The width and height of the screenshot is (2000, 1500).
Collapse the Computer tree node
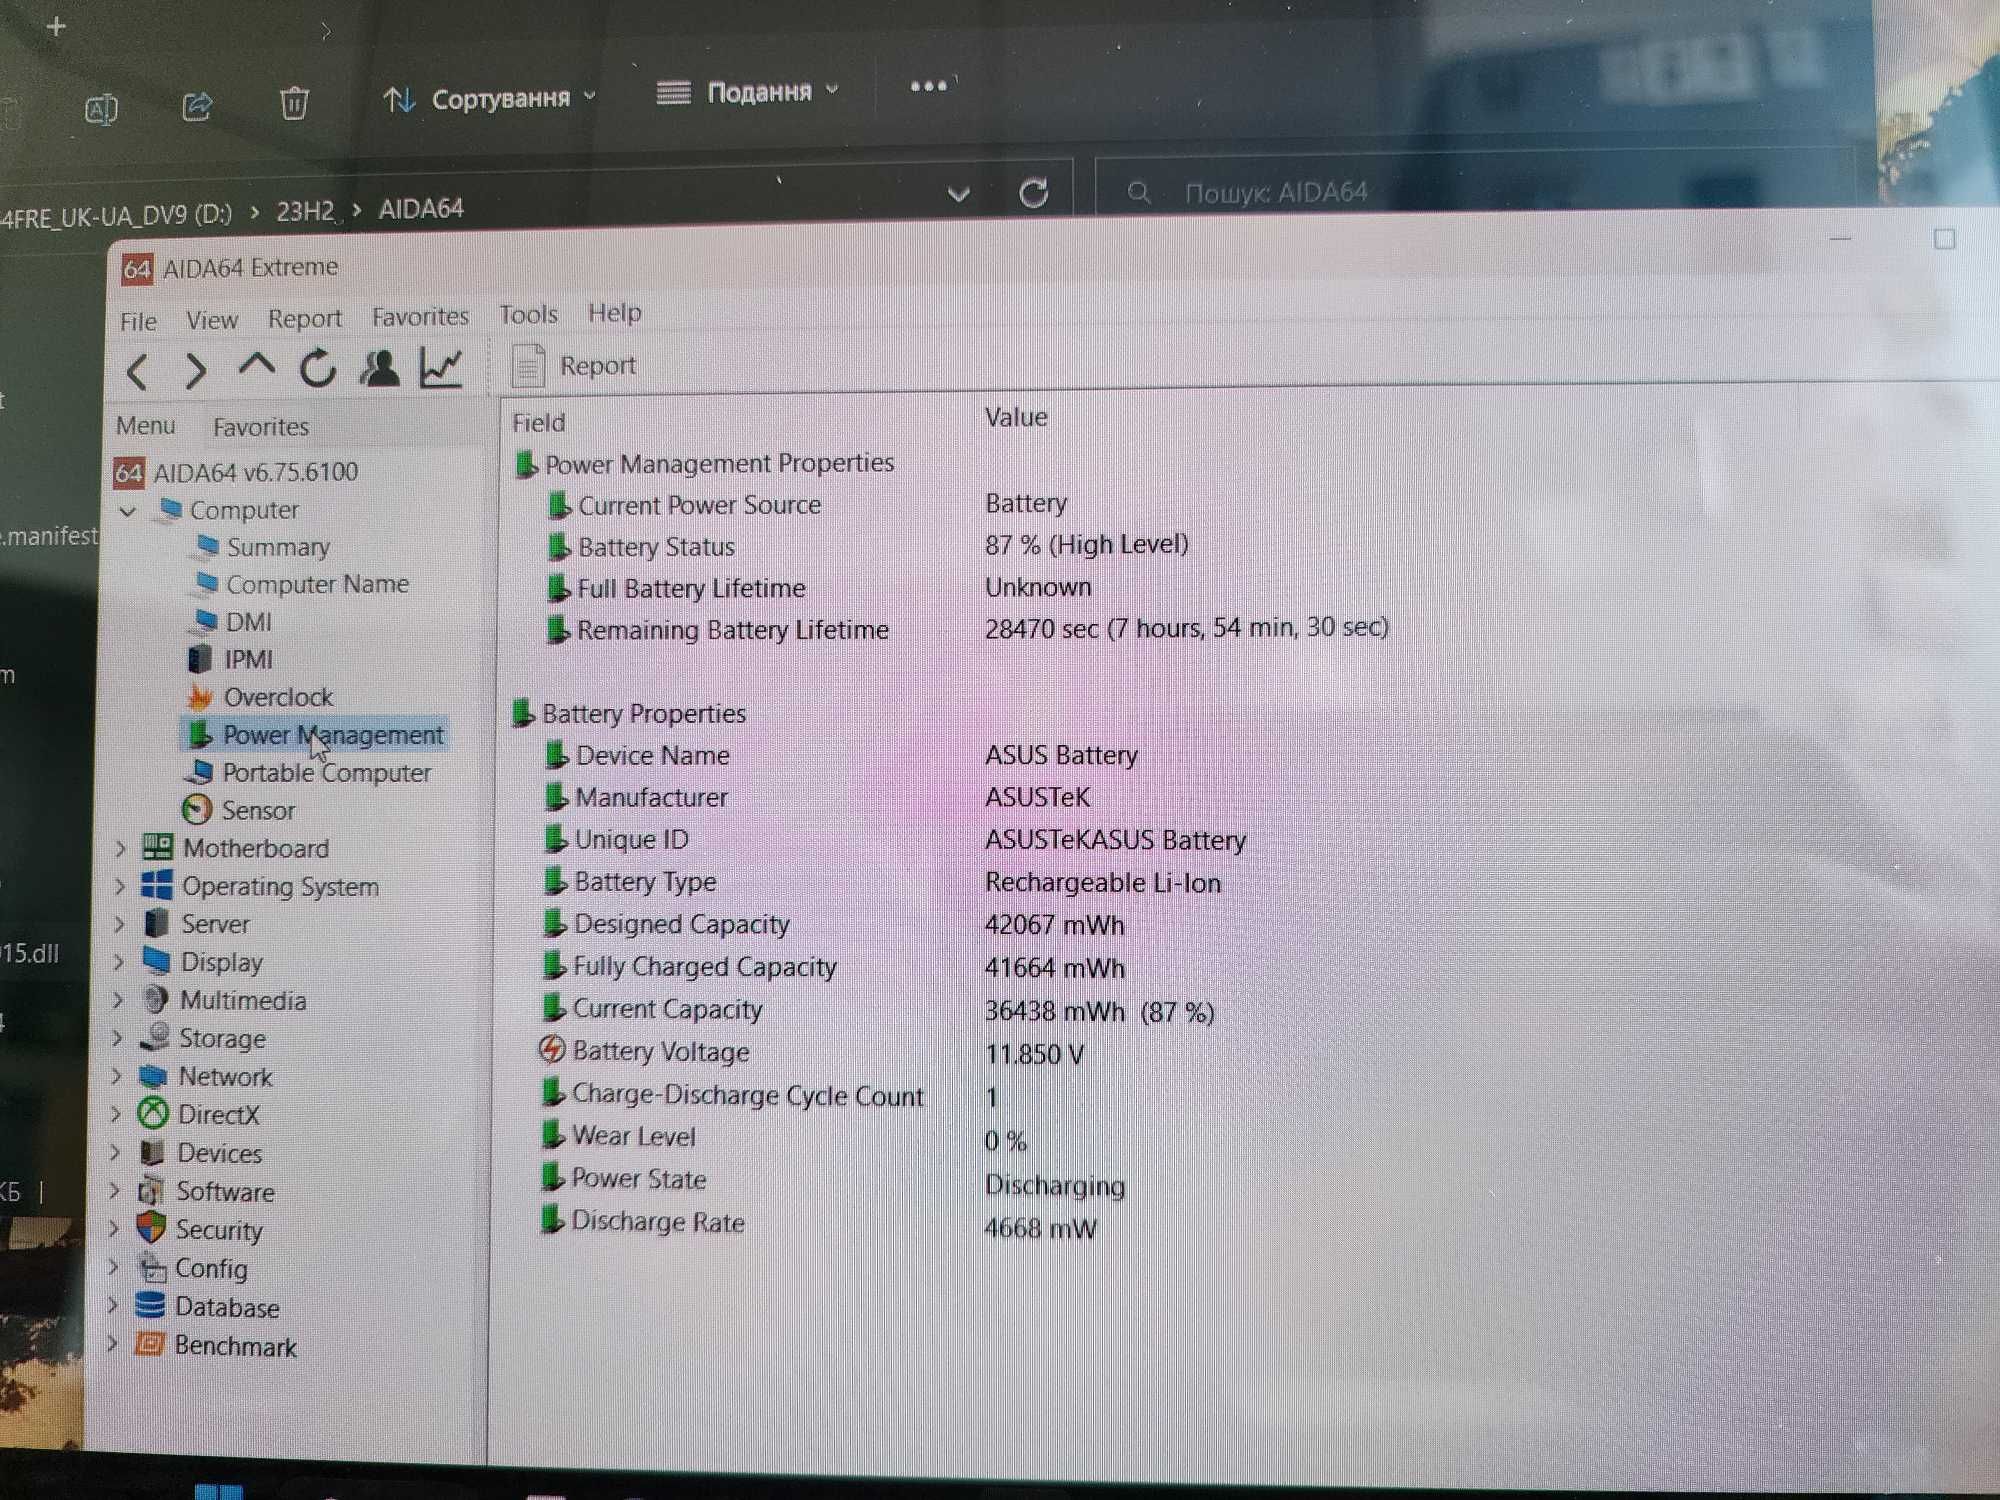[x=128, y=511]
